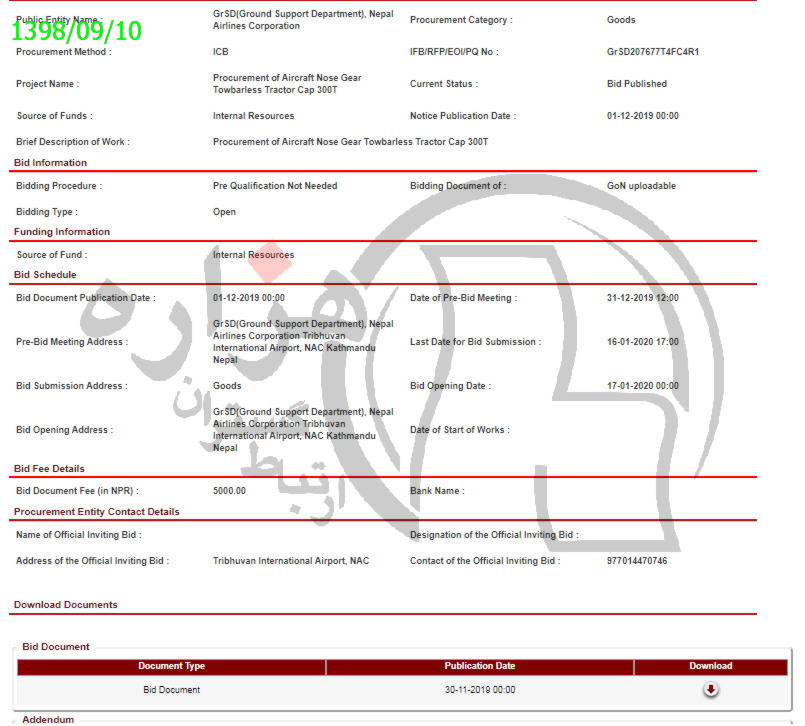The height and width of the screenshot is (726, 805).
Task: Click the bid submission deadline 16-01-2020 17:00
Action: (642, 342)
